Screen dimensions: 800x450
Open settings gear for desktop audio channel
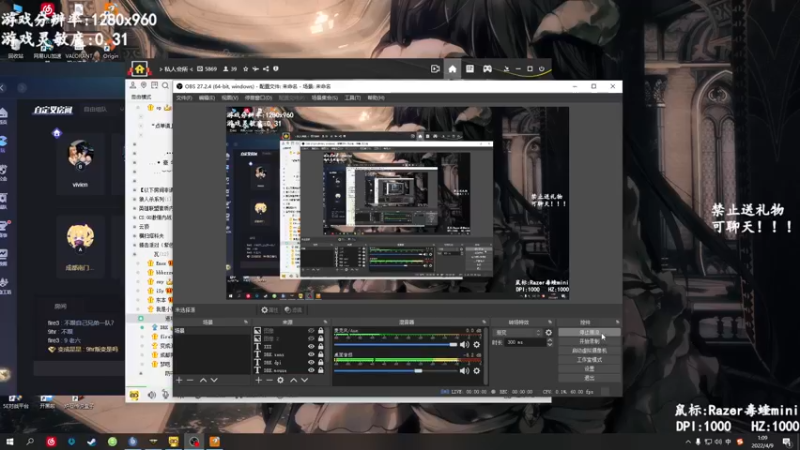pos(477,371)
